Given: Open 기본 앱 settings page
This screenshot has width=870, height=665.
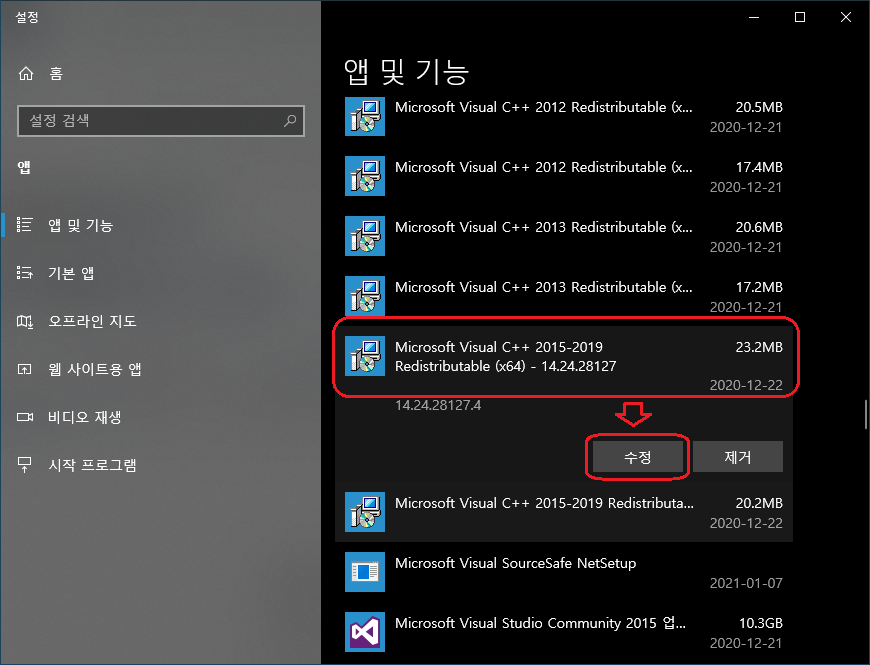Looking at the screenshot, I should pyautogui.click(x=161, y=273).
